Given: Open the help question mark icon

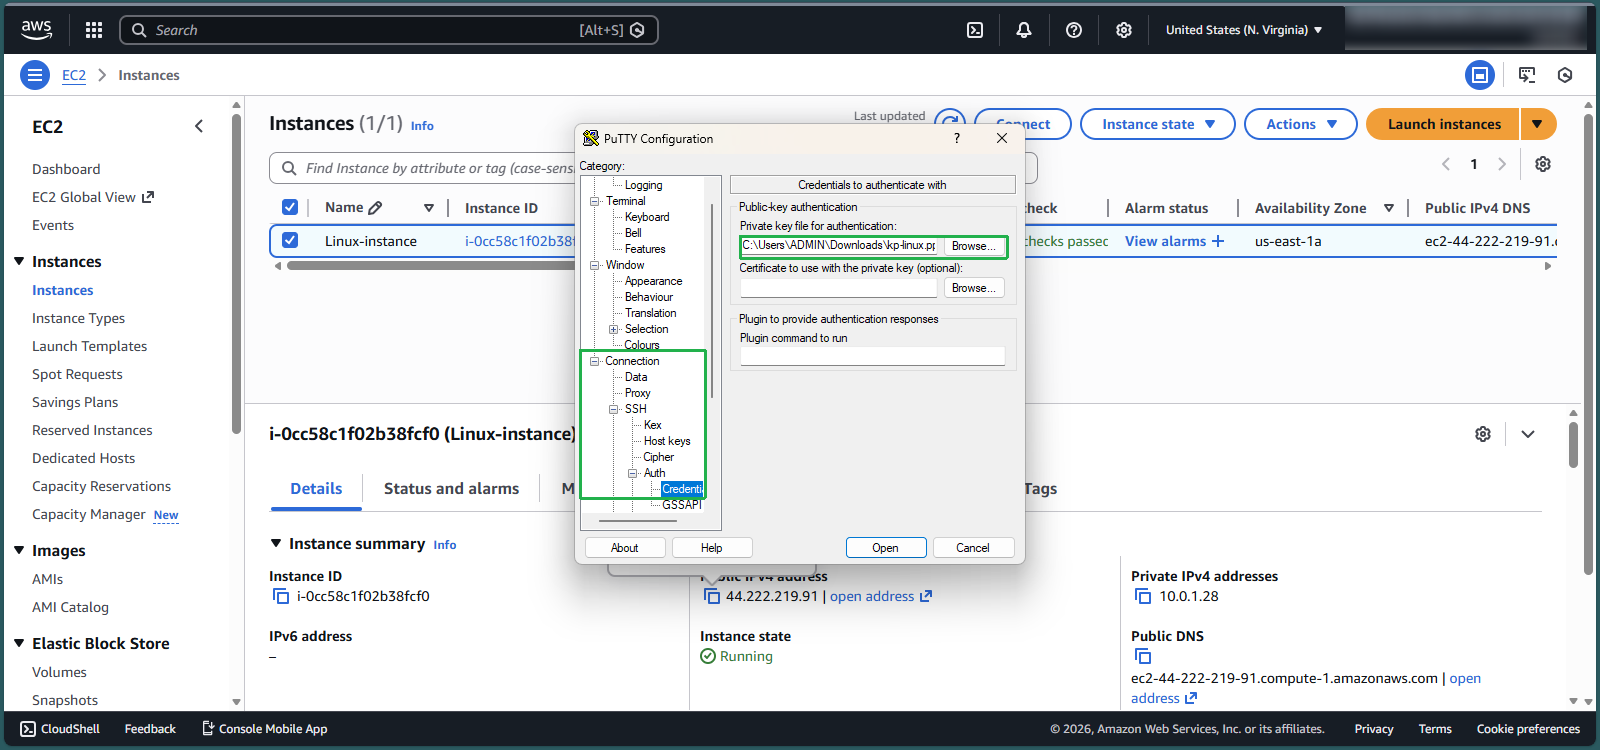Looking at the screenshot, I should point(1074,30).
